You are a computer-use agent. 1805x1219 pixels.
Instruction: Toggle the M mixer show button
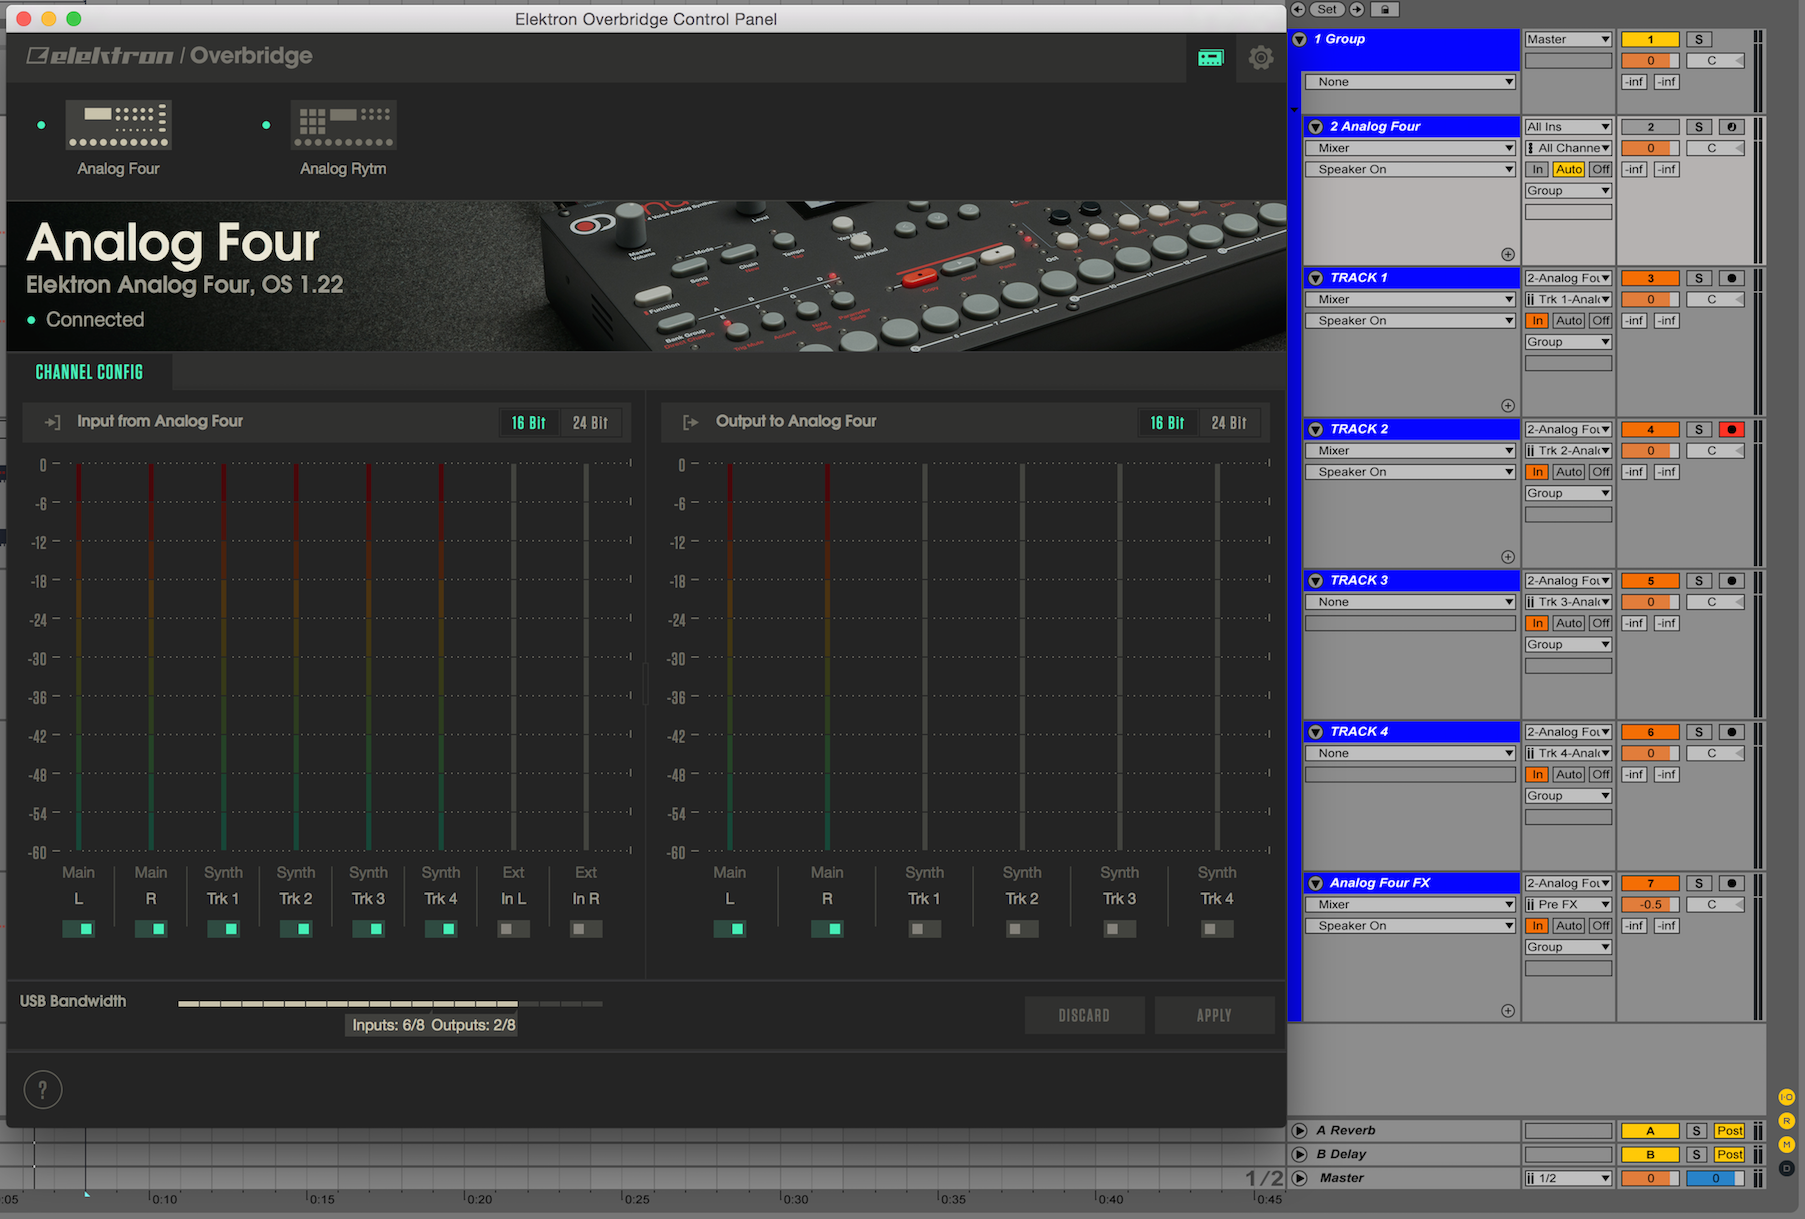coord(1787,1145)
